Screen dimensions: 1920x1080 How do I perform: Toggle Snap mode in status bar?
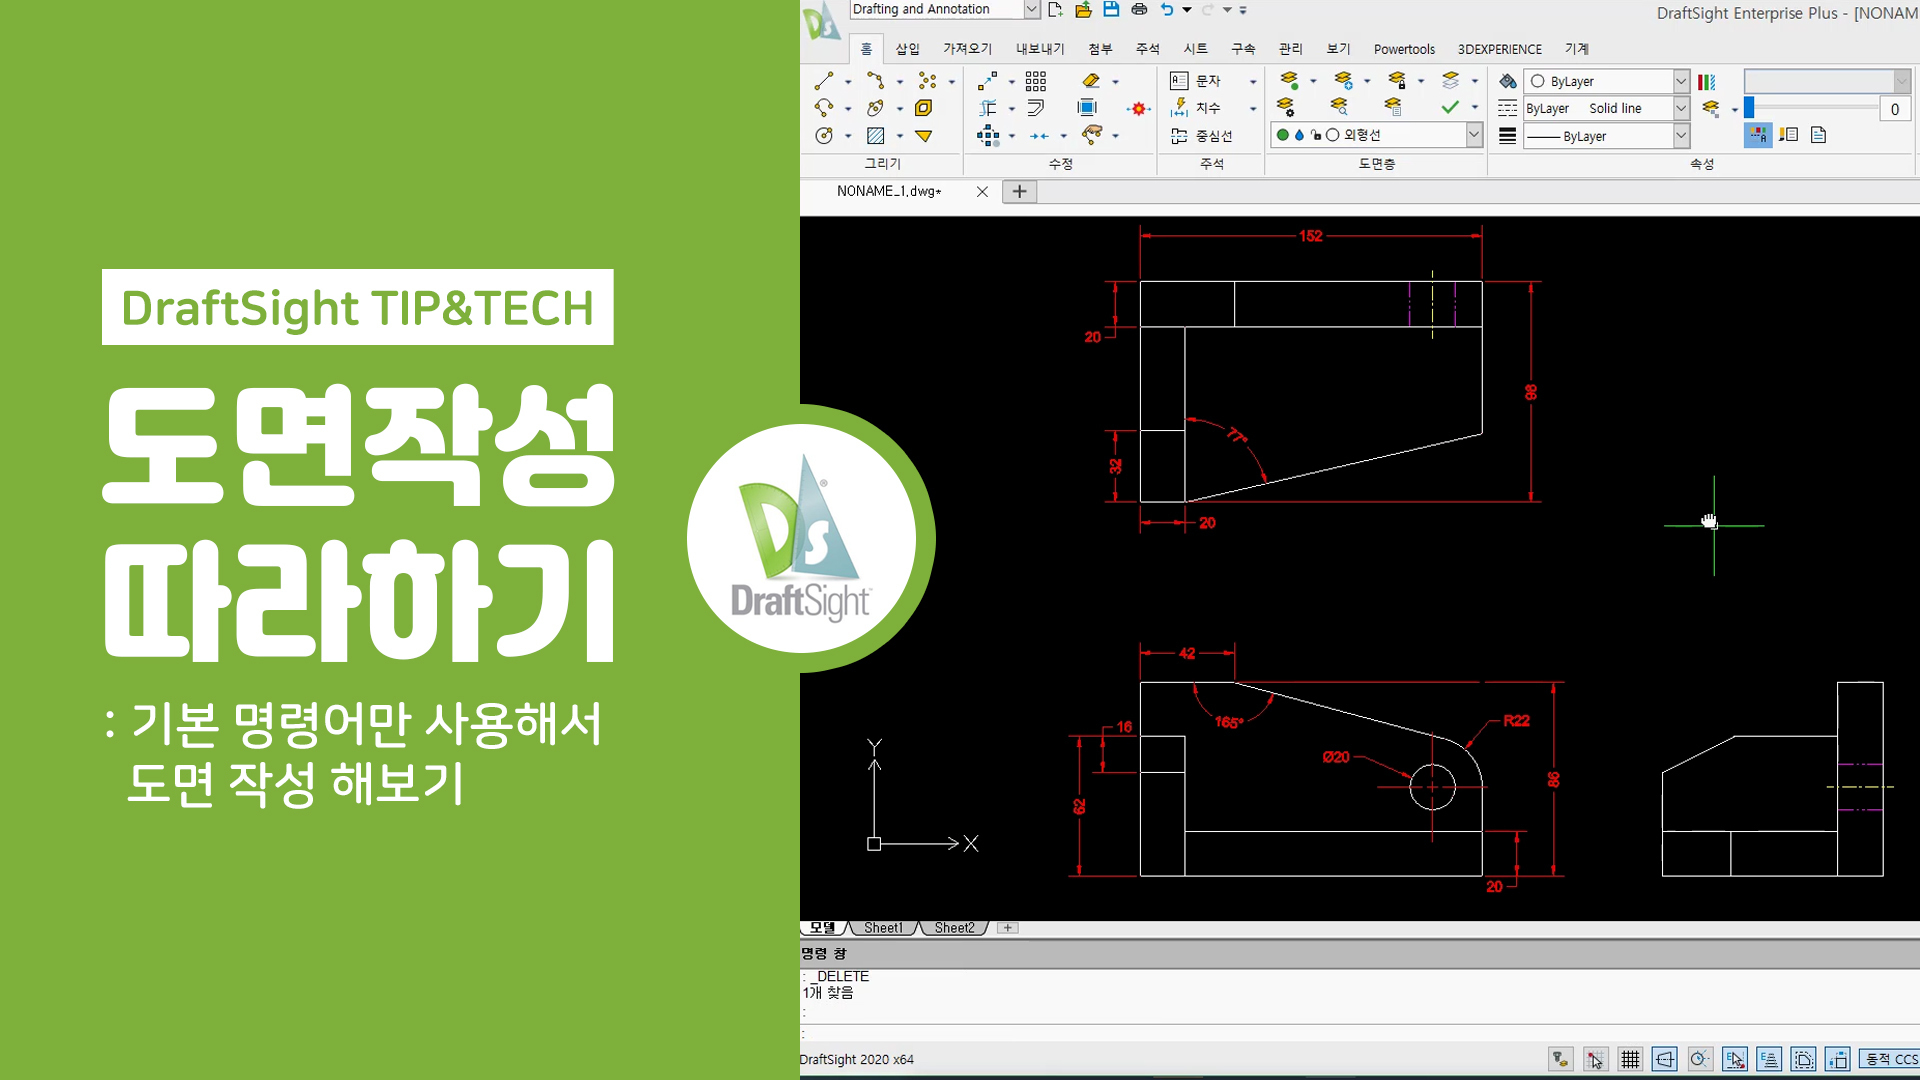1596,1059
